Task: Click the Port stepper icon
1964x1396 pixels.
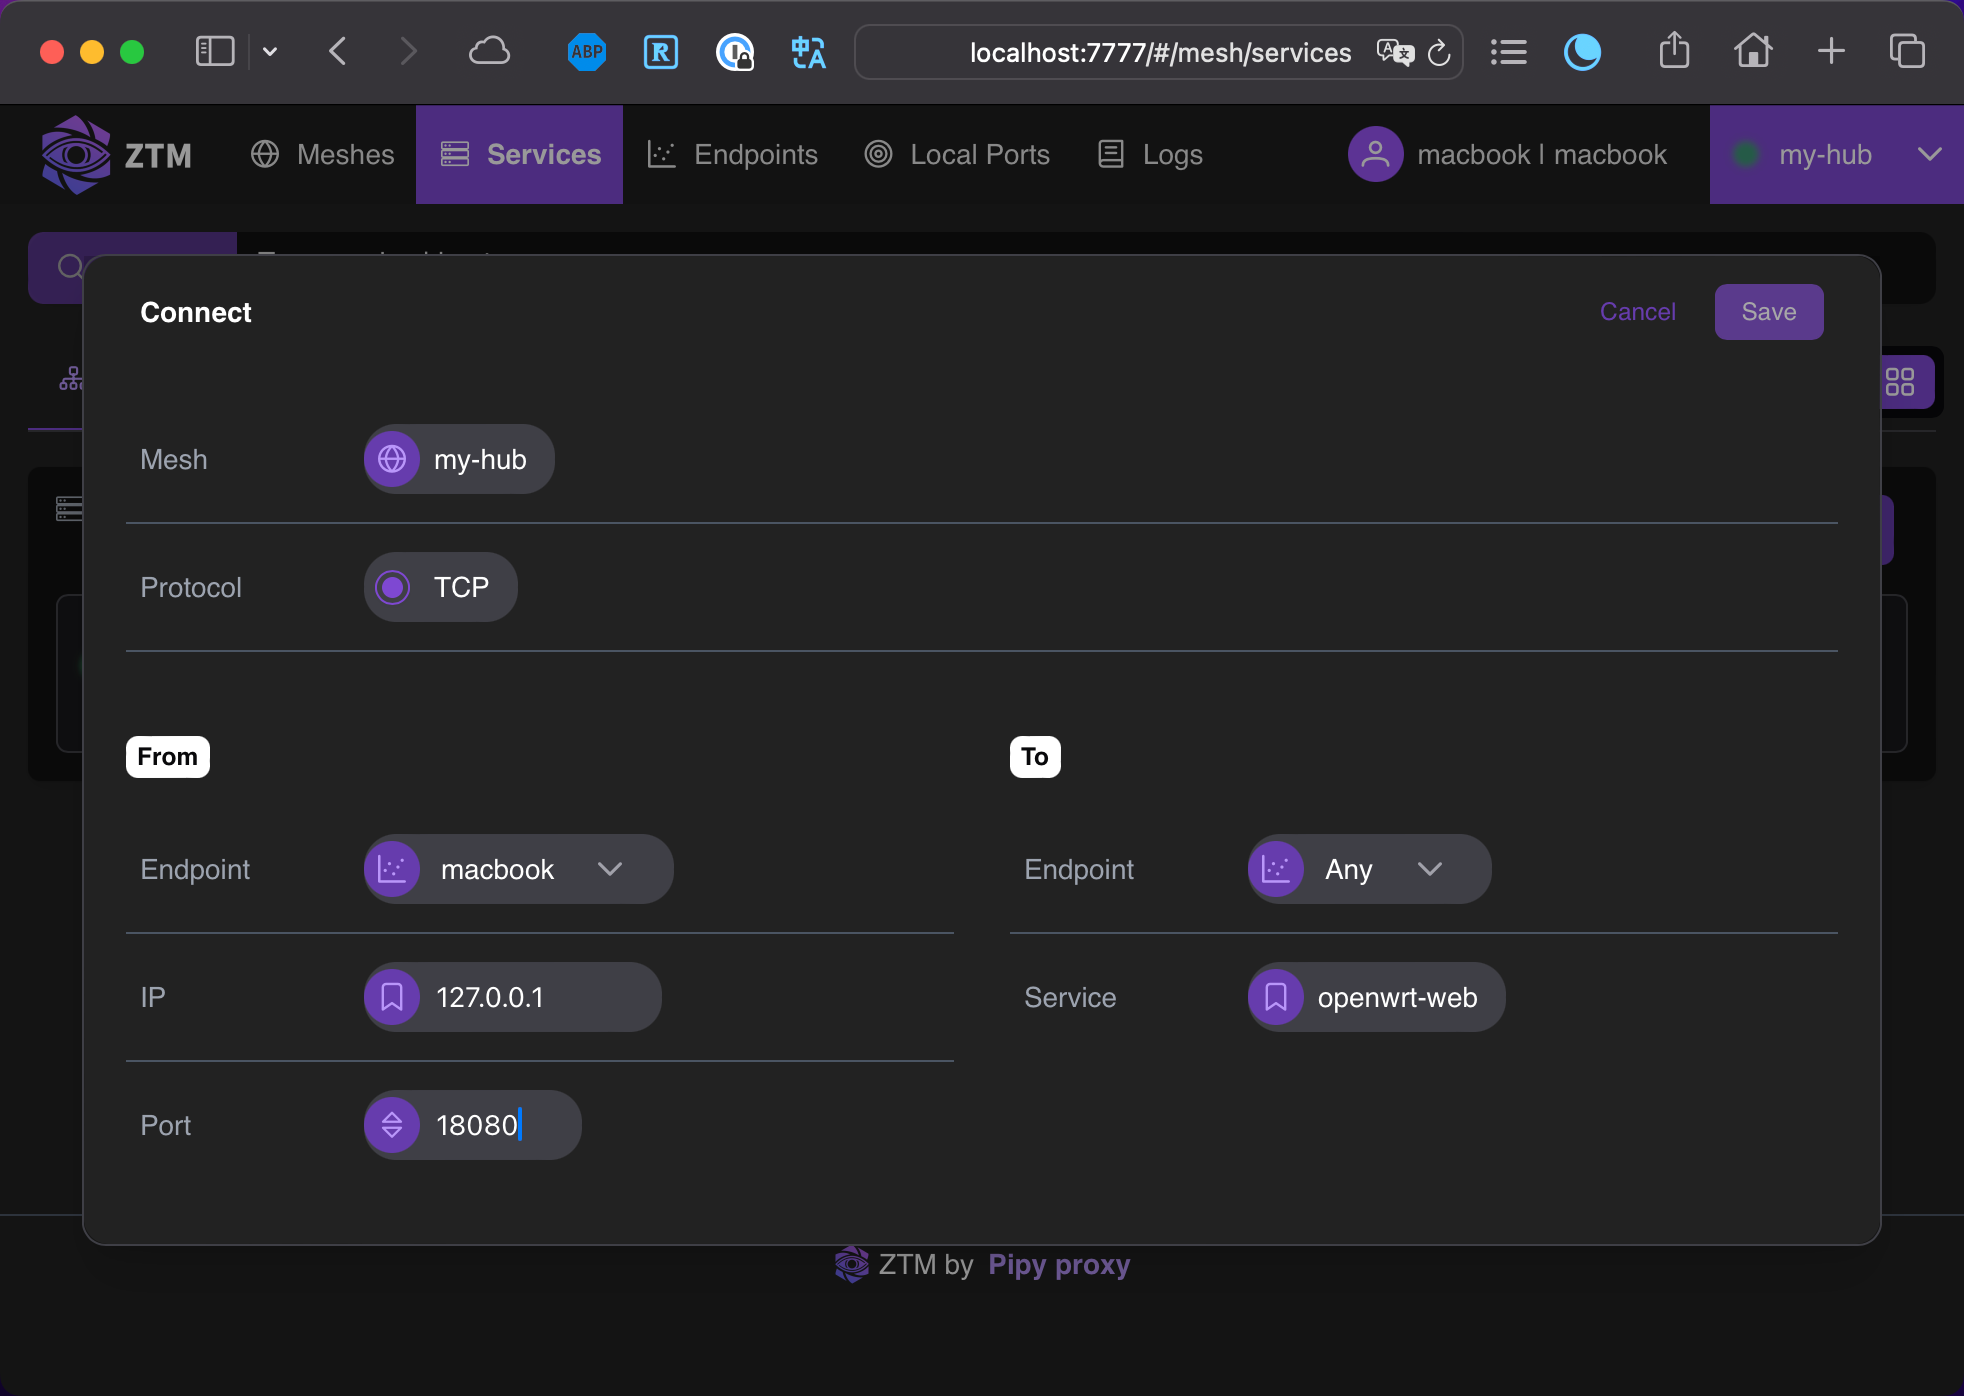Action: (x=392, y=1125)
